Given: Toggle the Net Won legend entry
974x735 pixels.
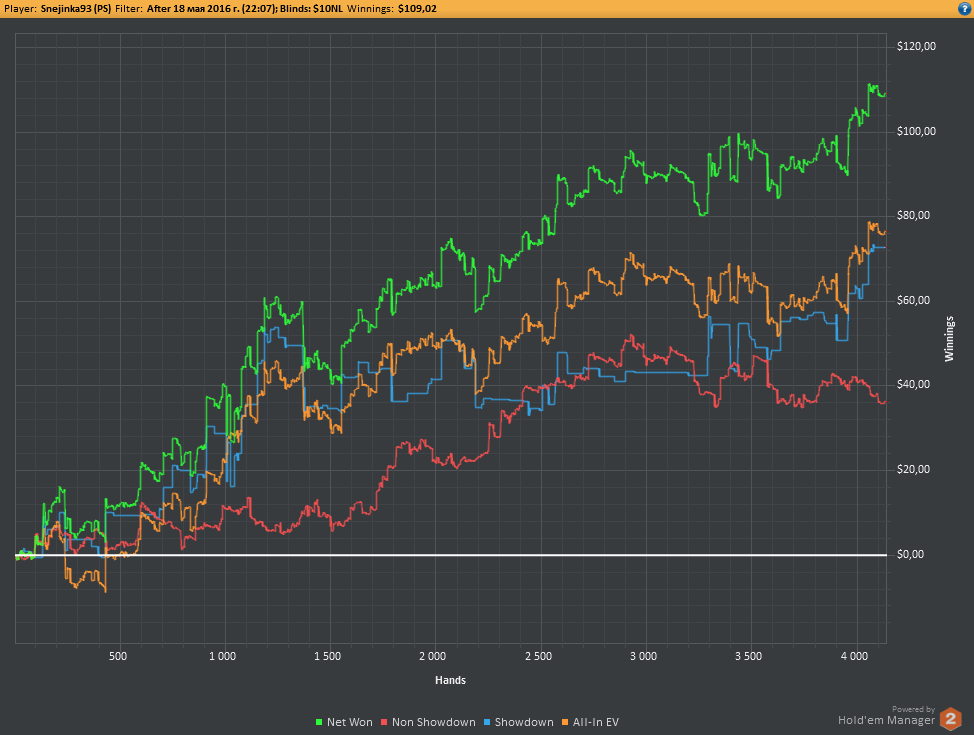Looking at the screenshot, I should coord(344,722).
